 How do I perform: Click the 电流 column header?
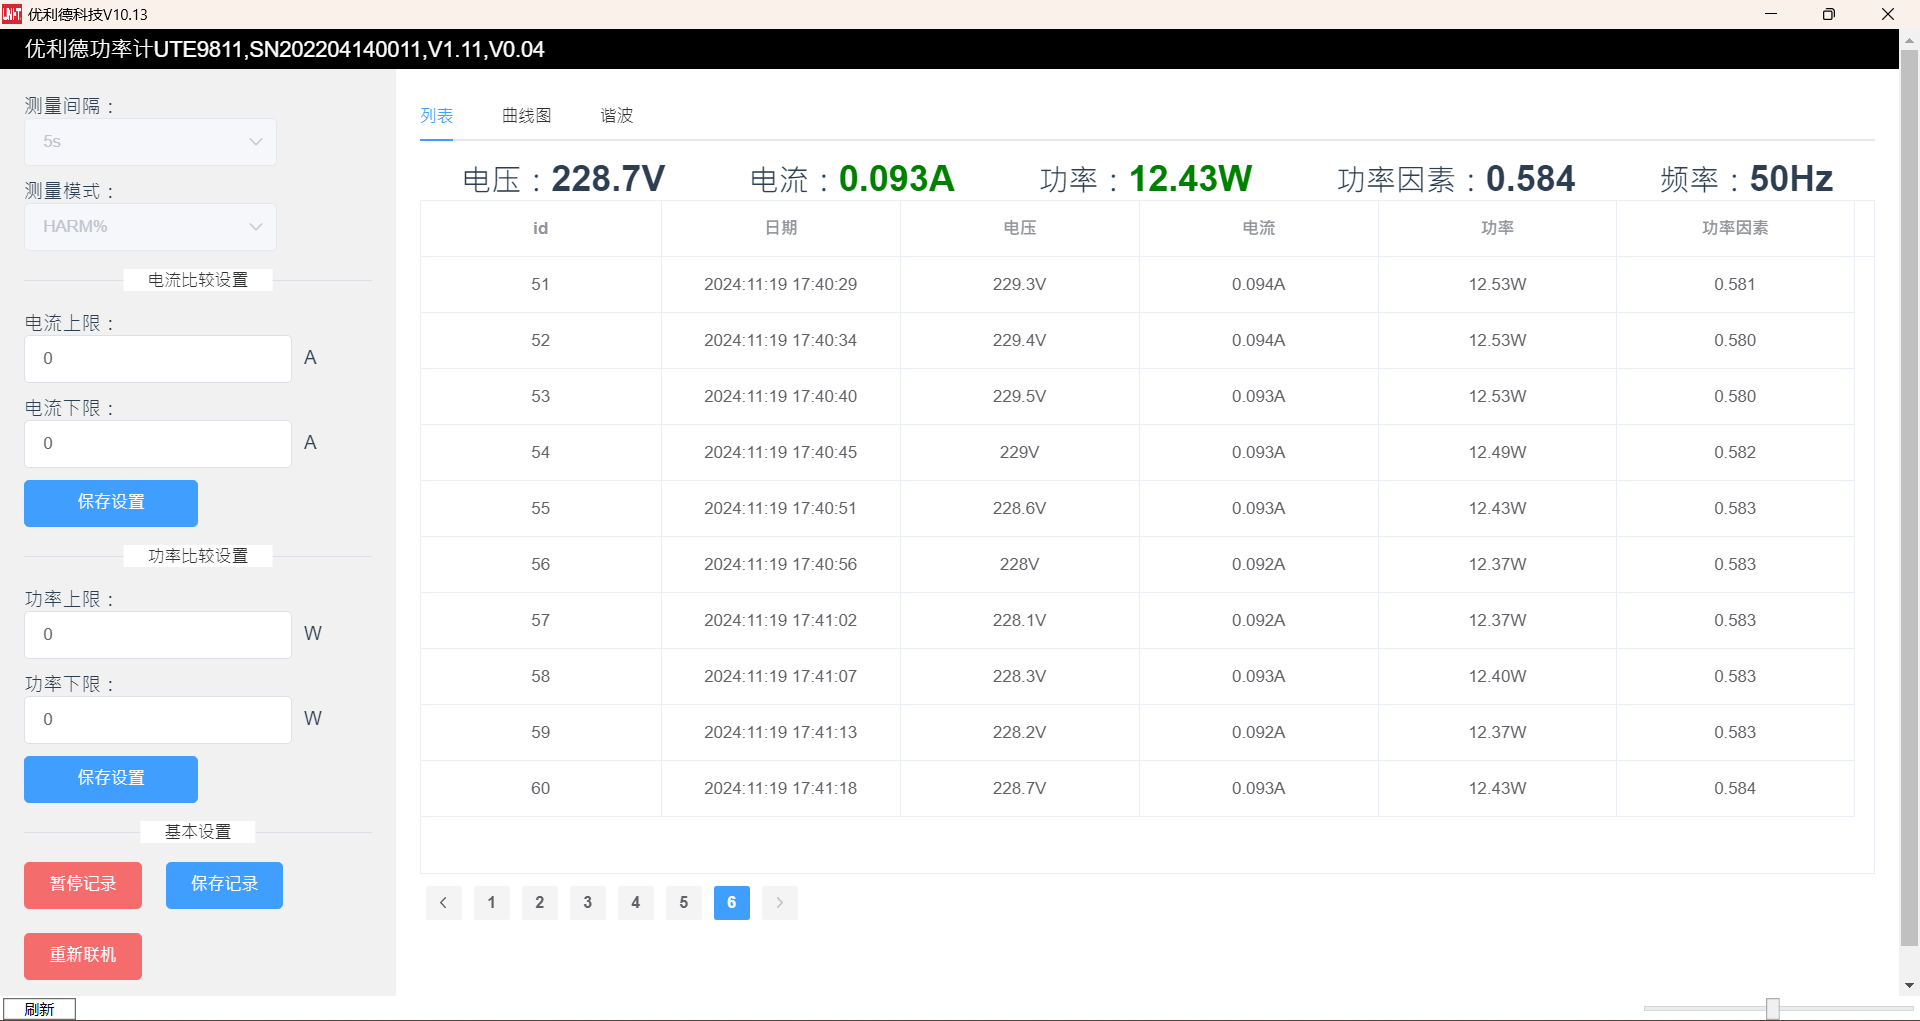[x=1258, y=229]
